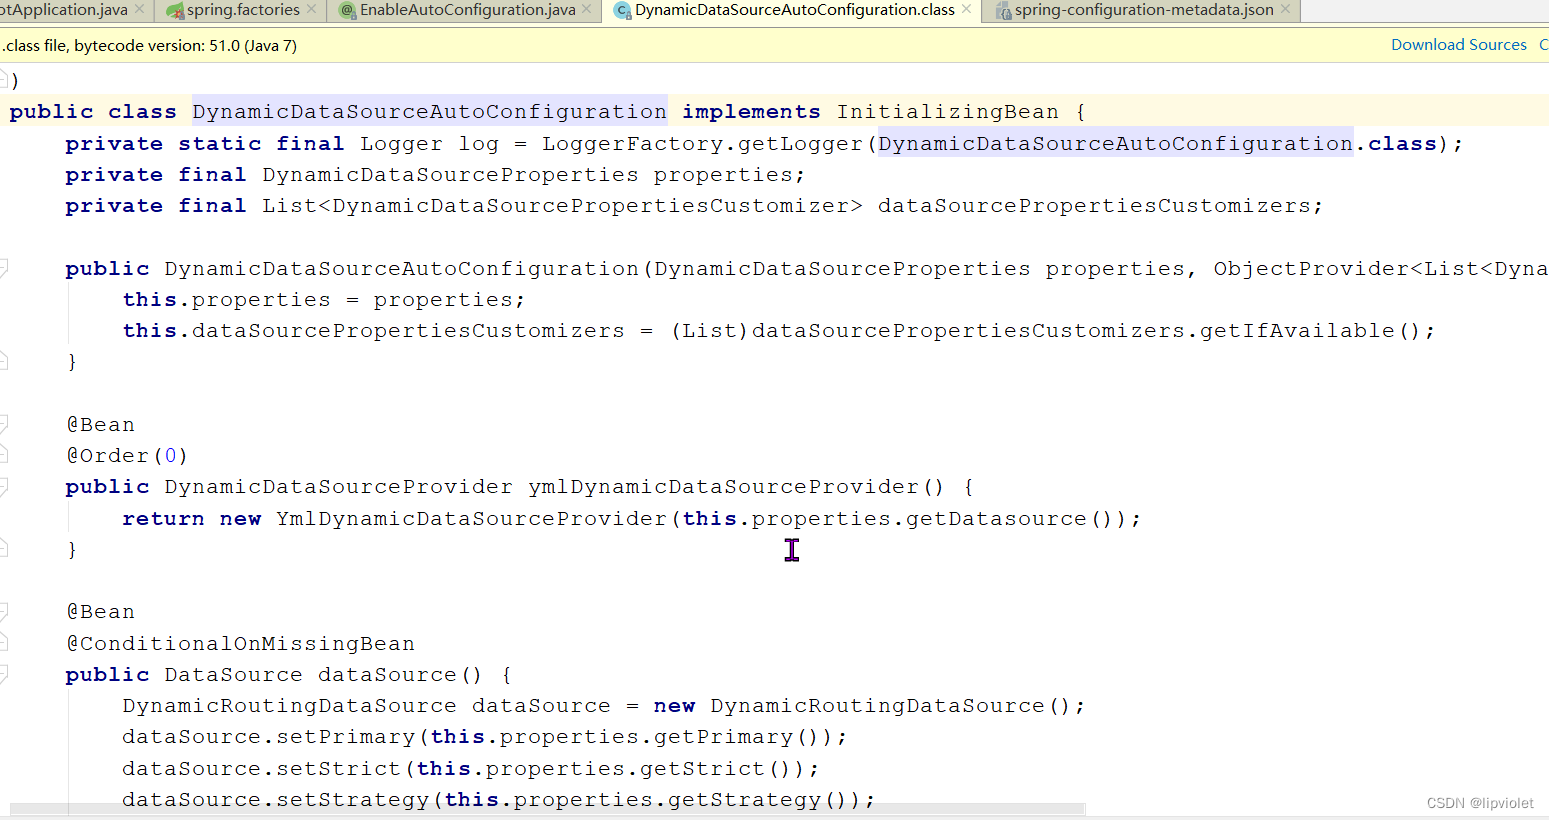
Task: Close the spring.factories tab
Action: tap(312, 9)
